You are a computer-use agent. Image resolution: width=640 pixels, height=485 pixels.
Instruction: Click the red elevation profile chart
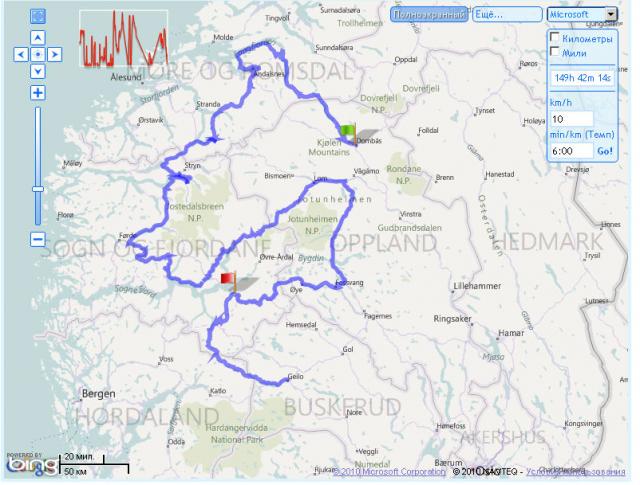123,40
